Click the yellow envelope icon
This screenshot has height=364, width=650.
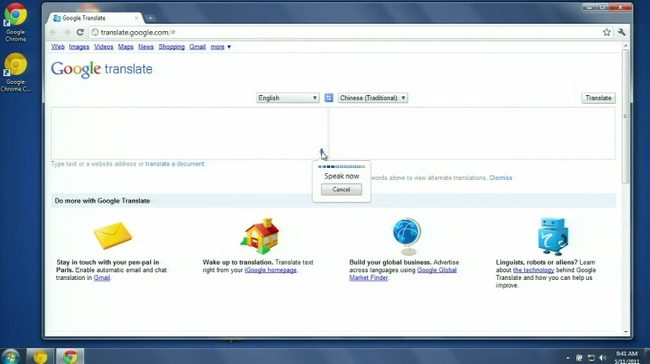point(113,235)
